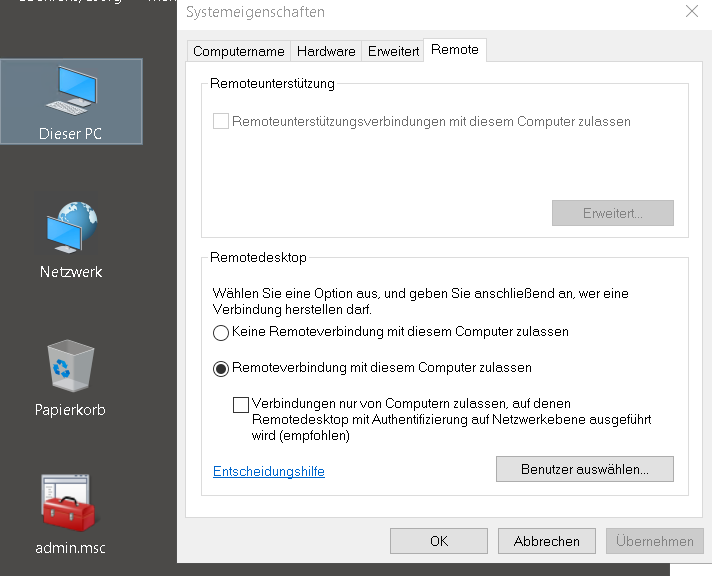Click the Erweitert... button in Remoteunterstützung
712x576 pixels.
[612, 213]
